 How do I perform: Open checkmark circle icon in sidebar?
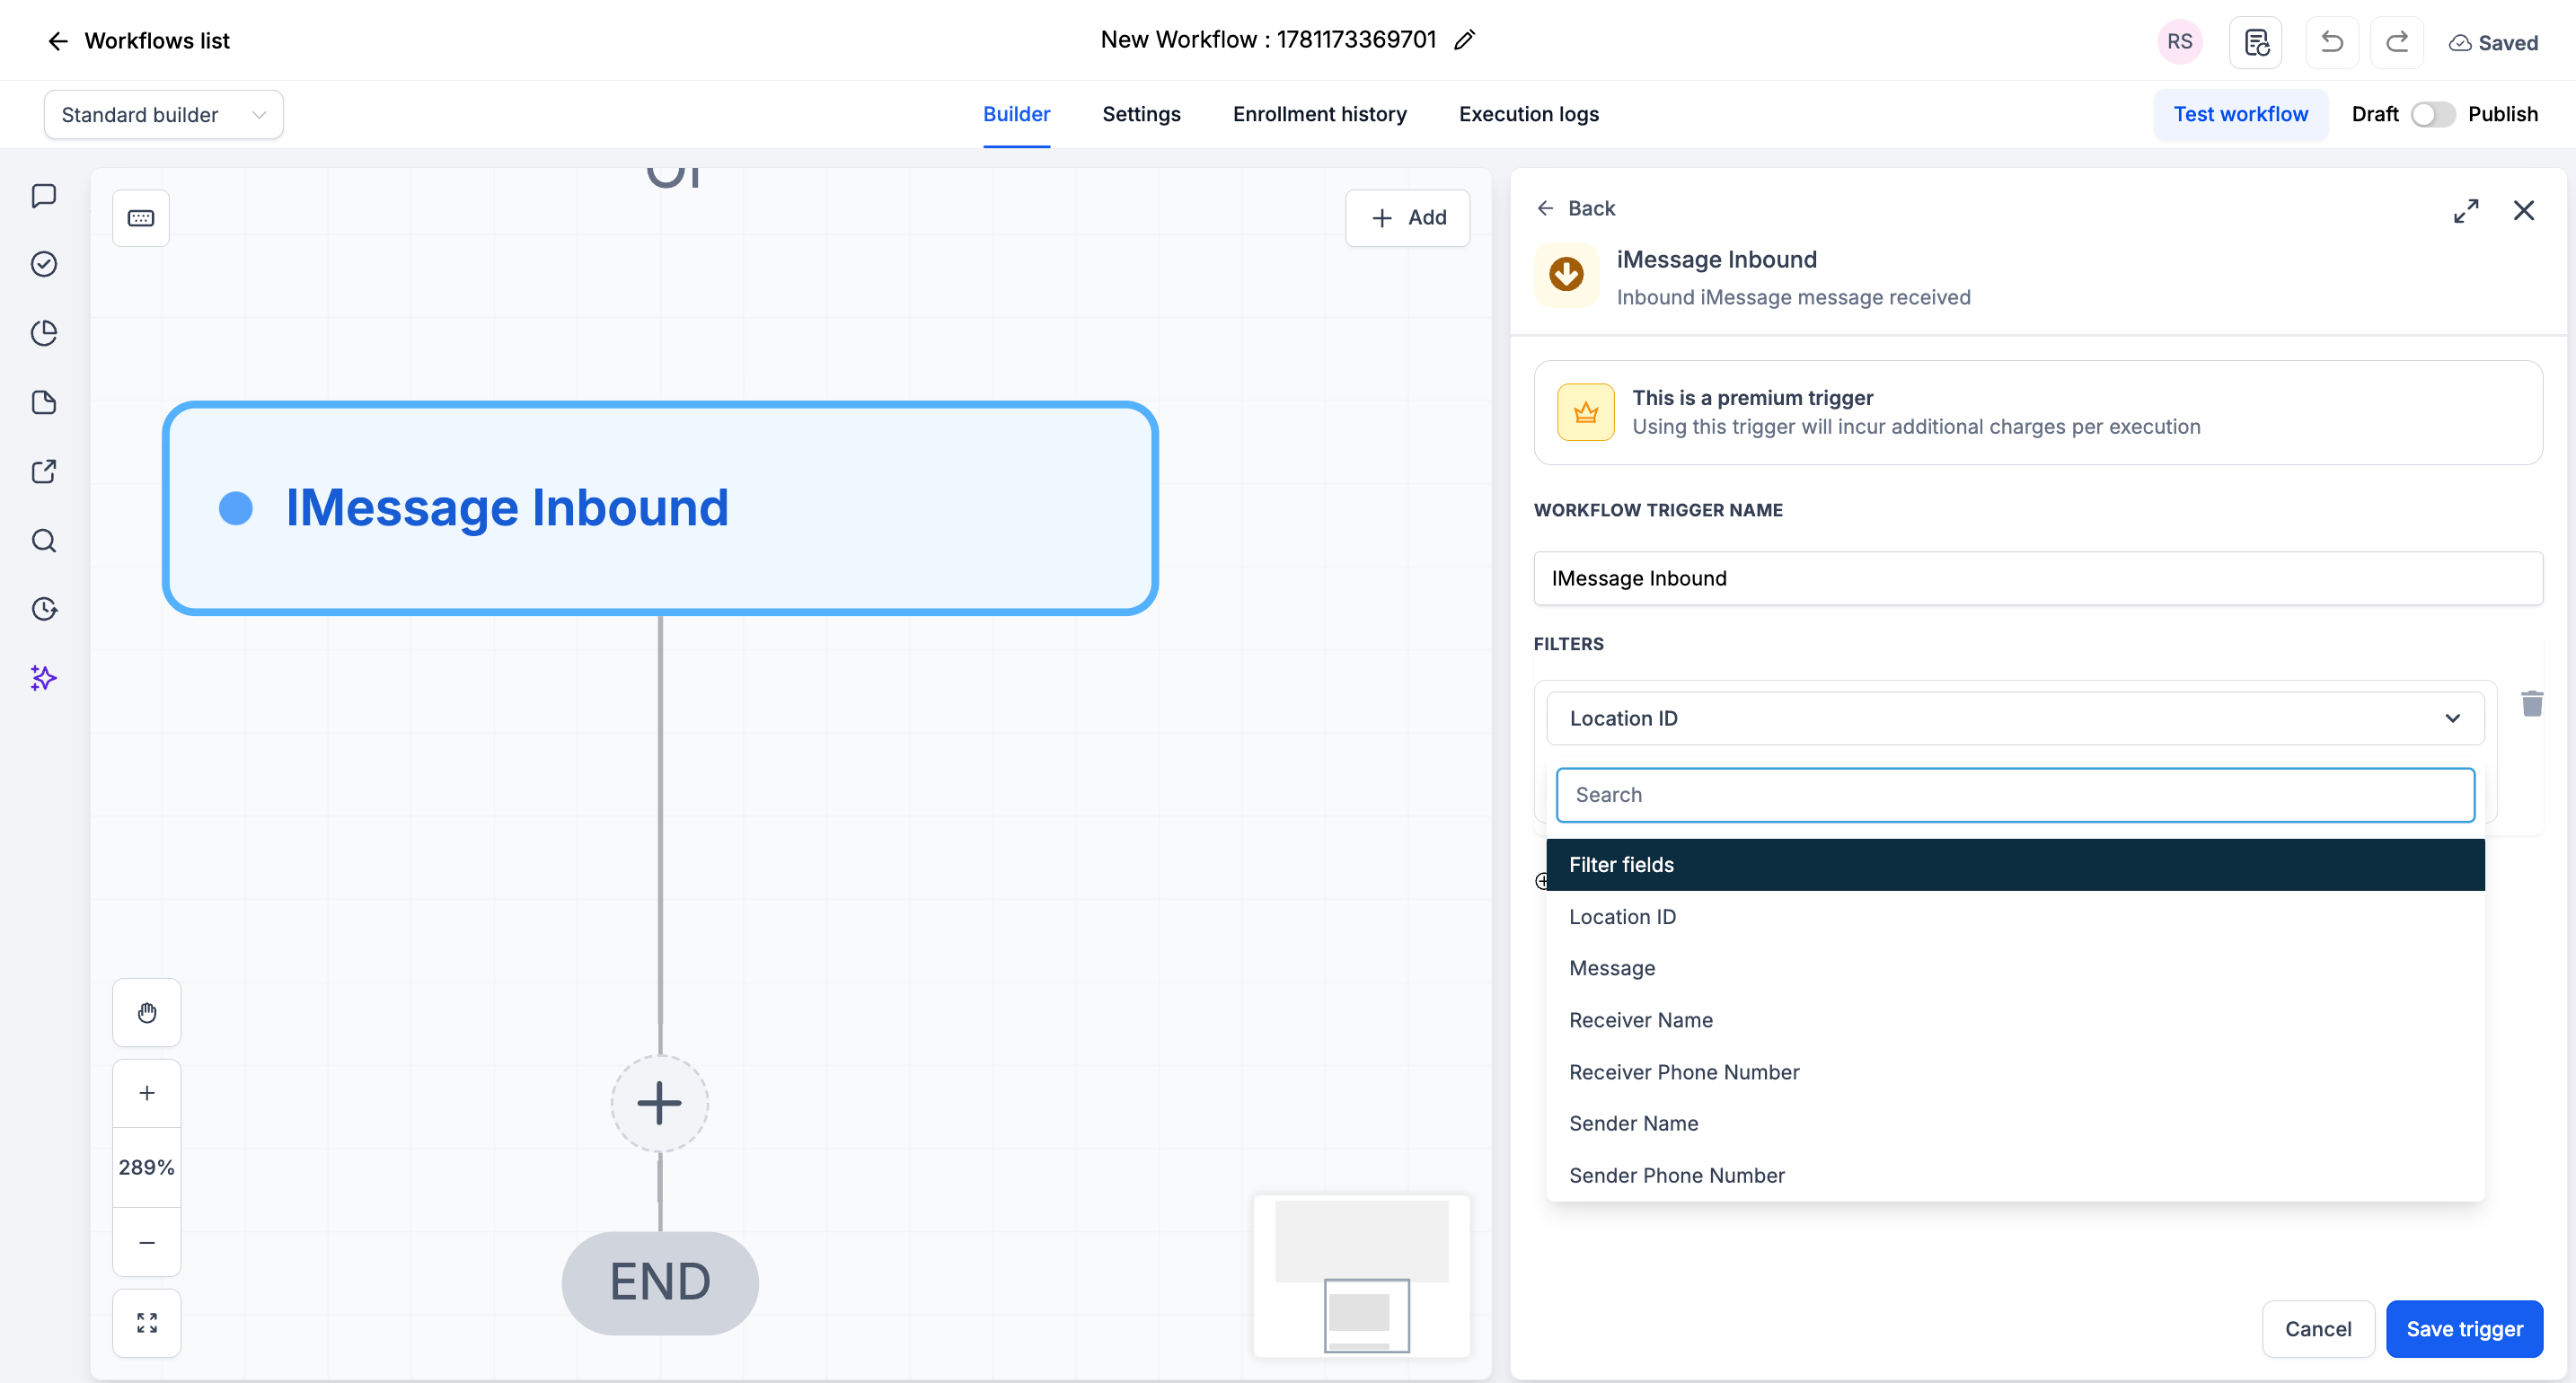(x=44, y=264)
